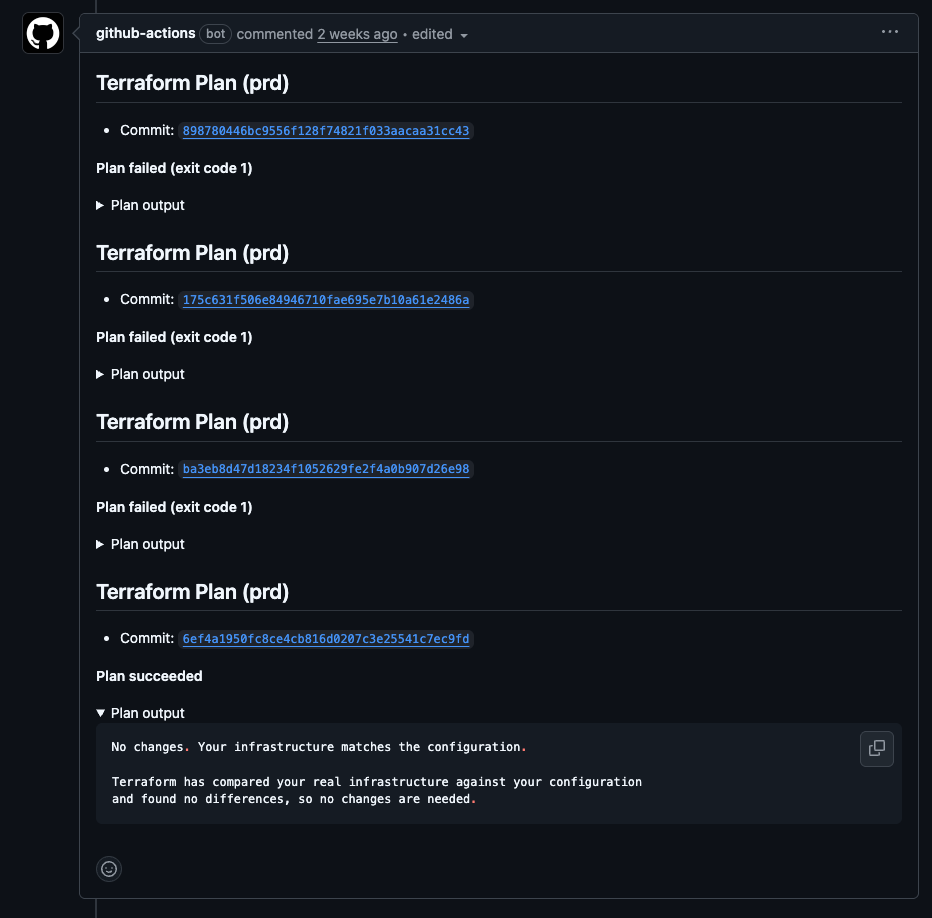Open the edited history dropdown
This screenshot has height=918, width=932.
pos(440,34)
